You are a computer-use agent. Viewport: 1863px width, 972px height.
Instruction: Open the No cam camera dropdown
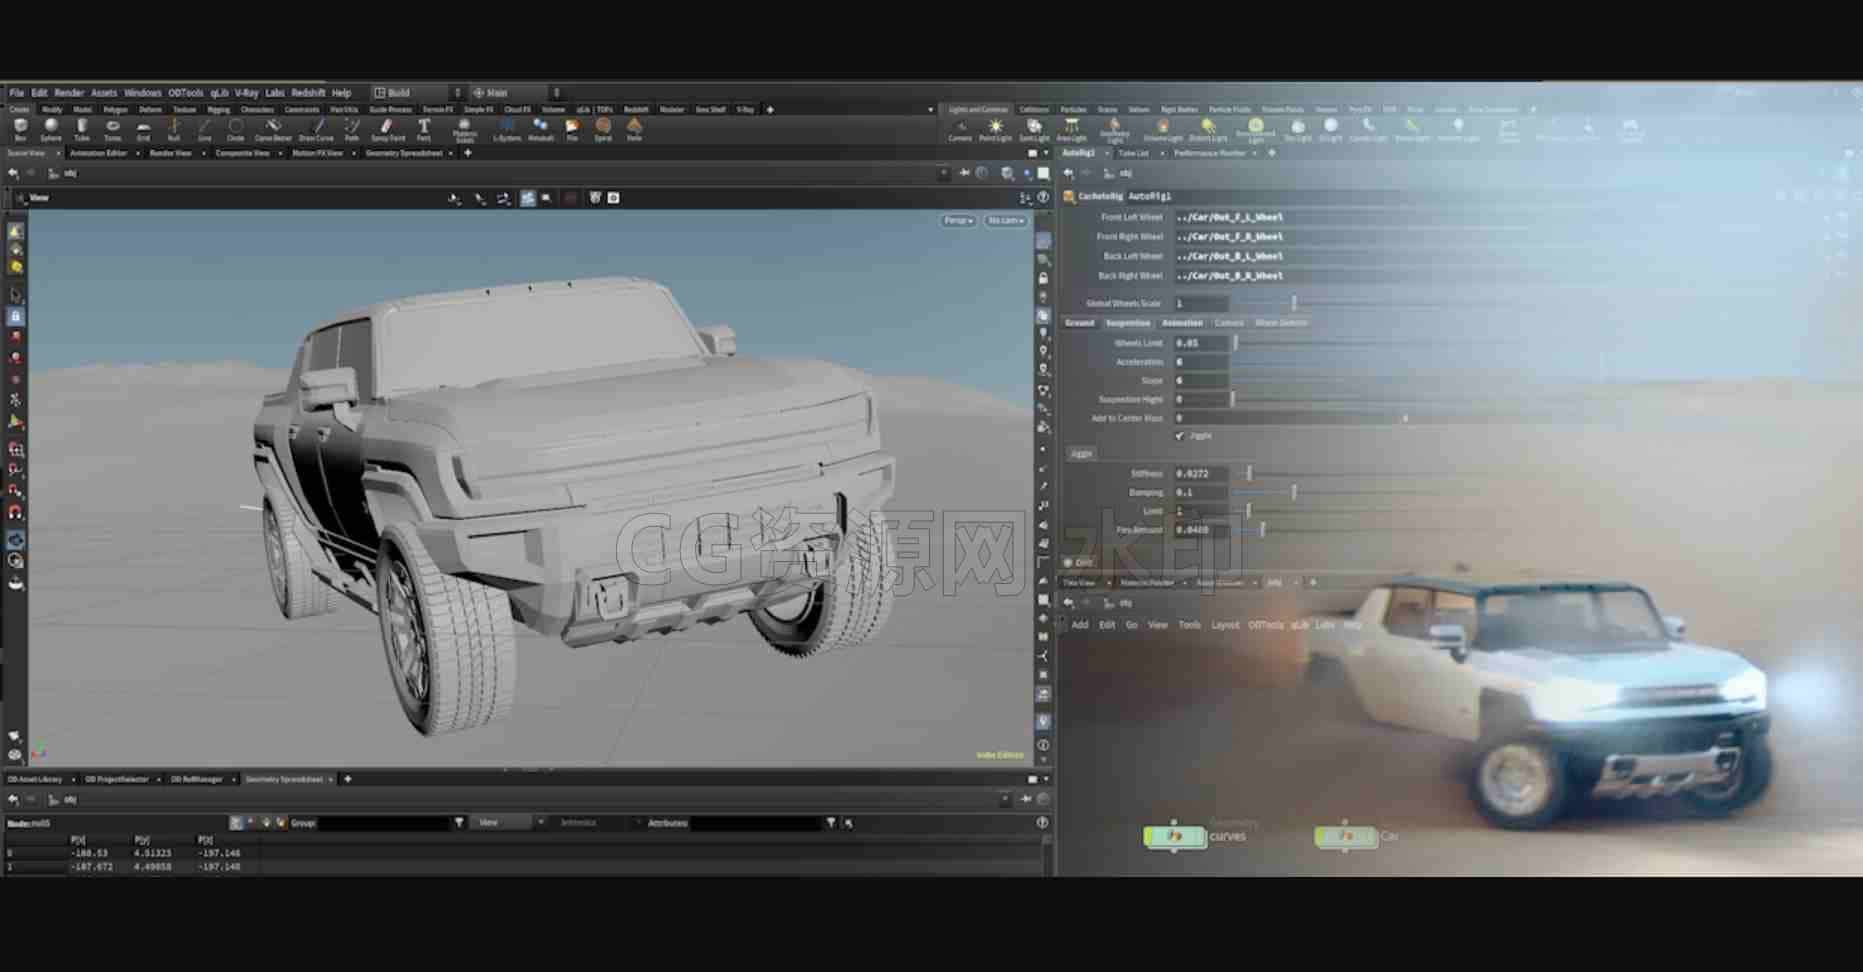coord(1005,220)
